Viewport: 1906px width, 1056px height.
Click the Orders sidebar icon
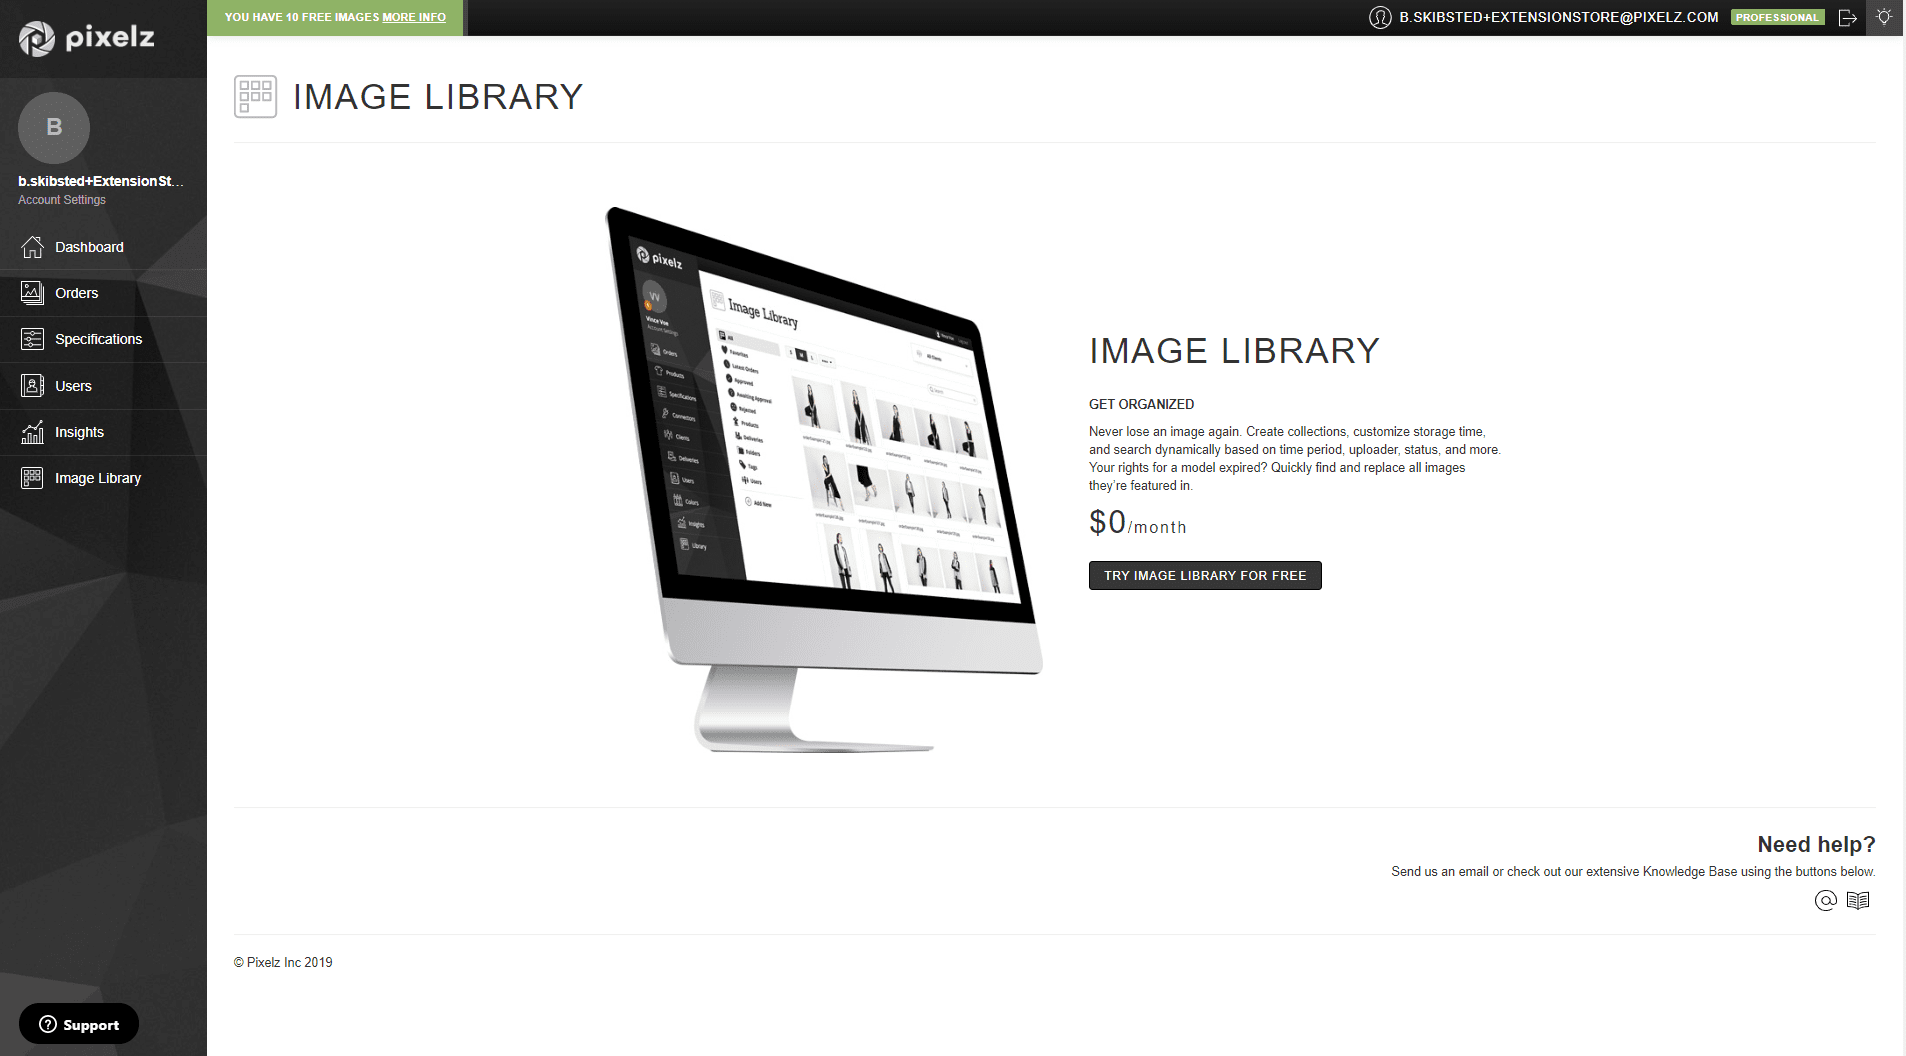point(32,293)
